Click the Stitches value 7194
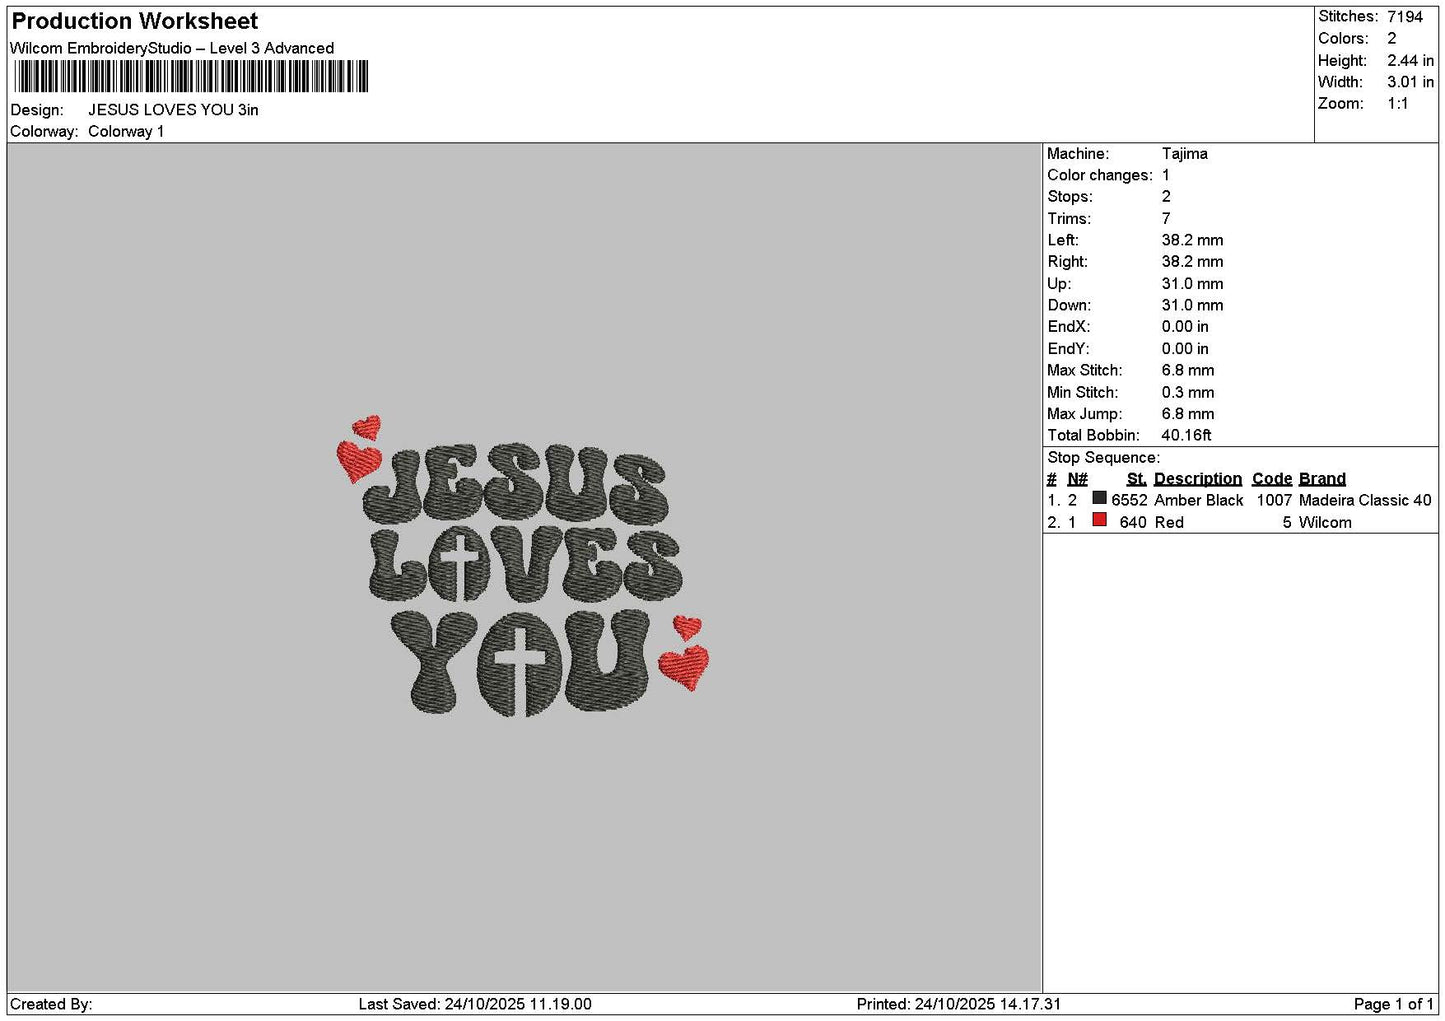Screen dimensions: 1445x1021 point(1405,17)
